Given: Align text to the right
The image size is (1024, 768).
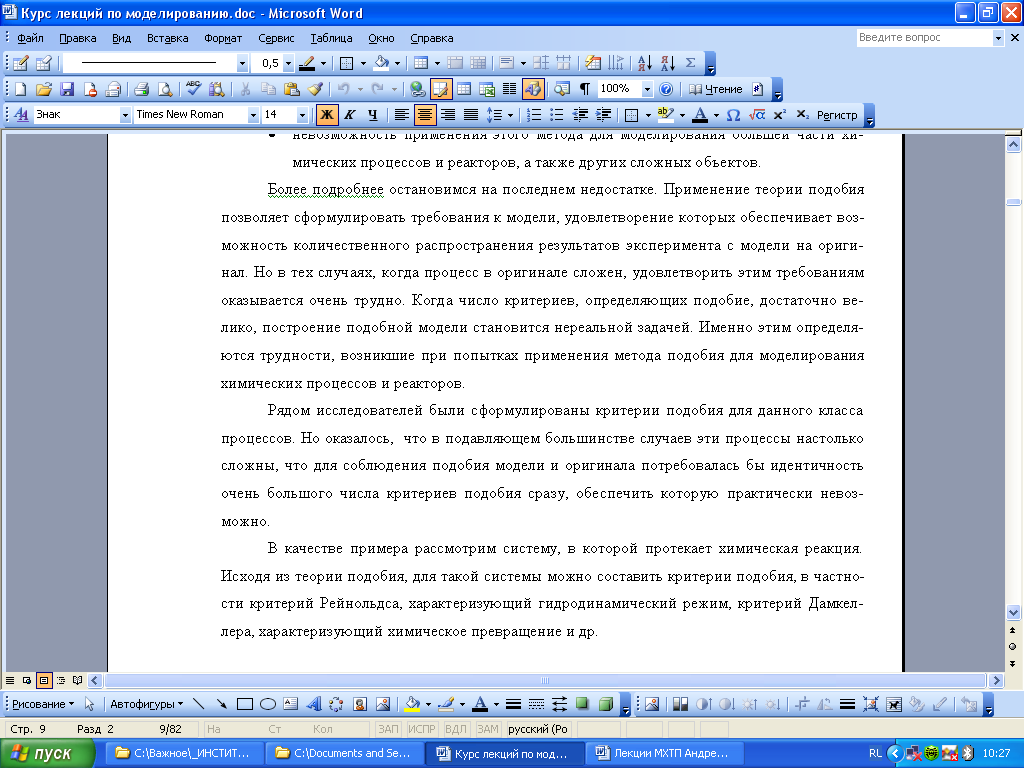Looking at the screenshot, I should [x=448, y=115].
